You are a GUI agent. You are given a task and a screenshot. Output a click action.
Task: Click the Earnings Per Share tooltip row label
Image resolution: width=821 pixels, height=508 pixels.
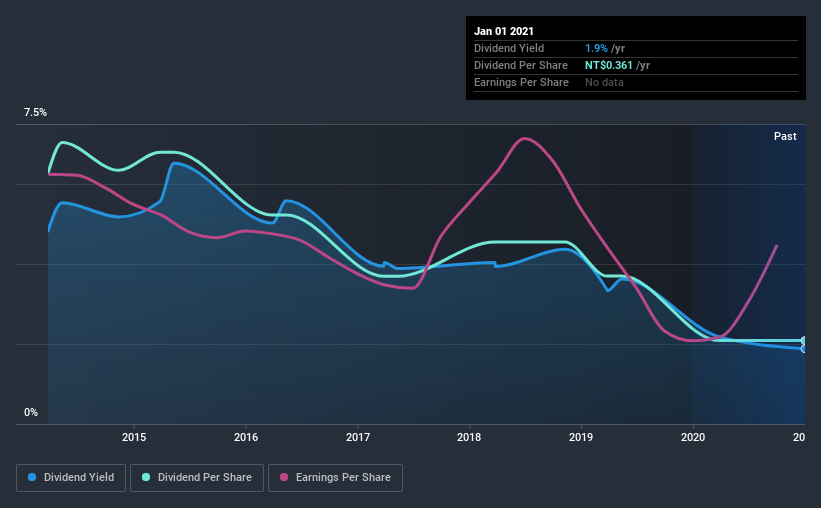pos(522,82)
